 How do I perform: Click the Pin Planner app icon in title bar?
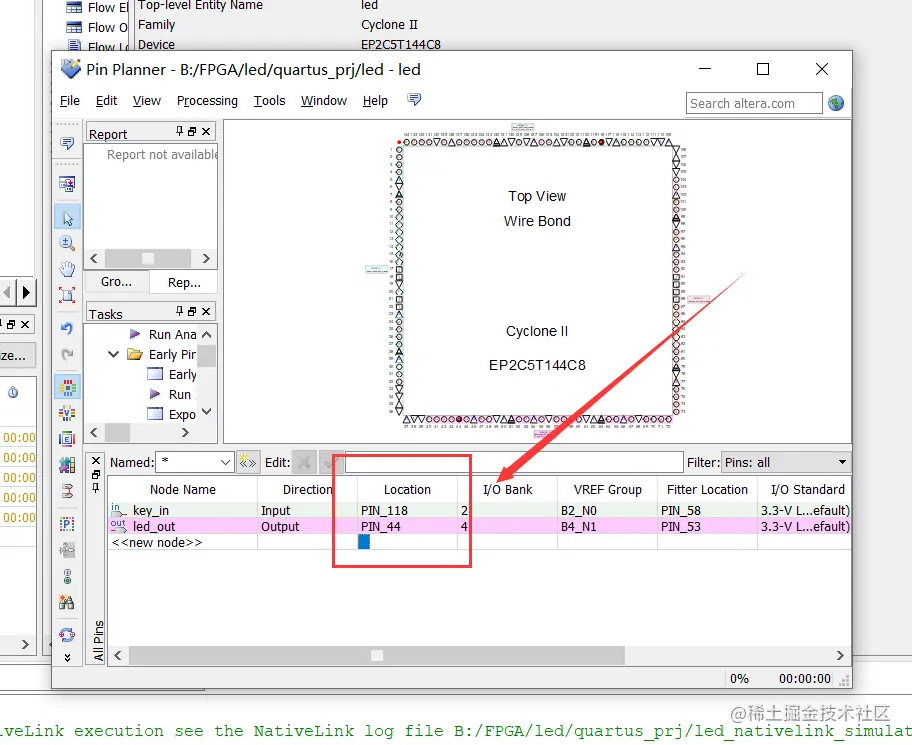tap(70, 69)
